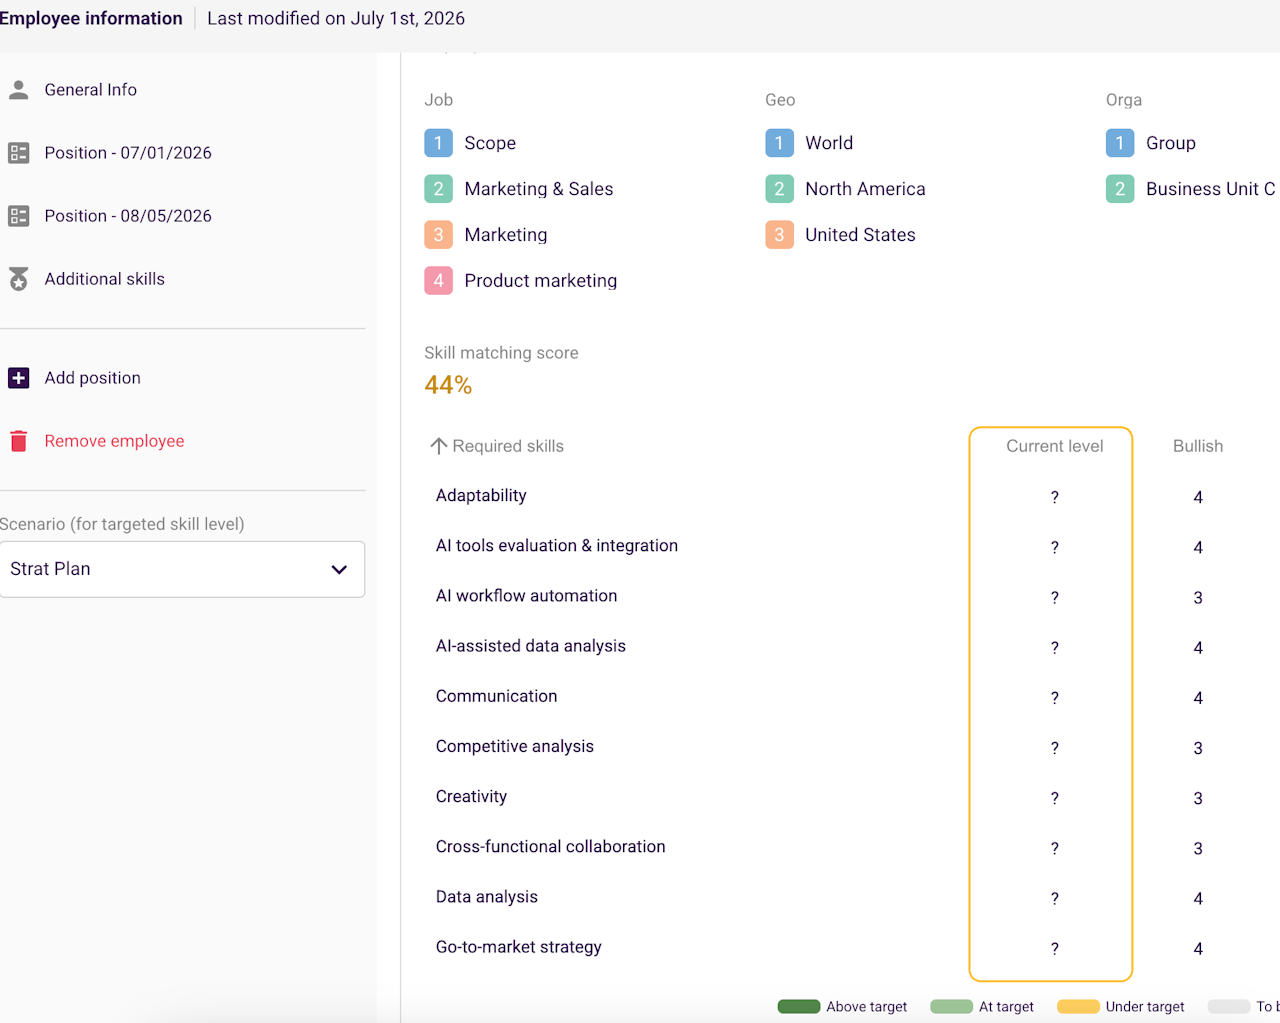Click the Remove employee trash icon
This screenshot has height=1023, width=1280.
[x=18, y=441]
